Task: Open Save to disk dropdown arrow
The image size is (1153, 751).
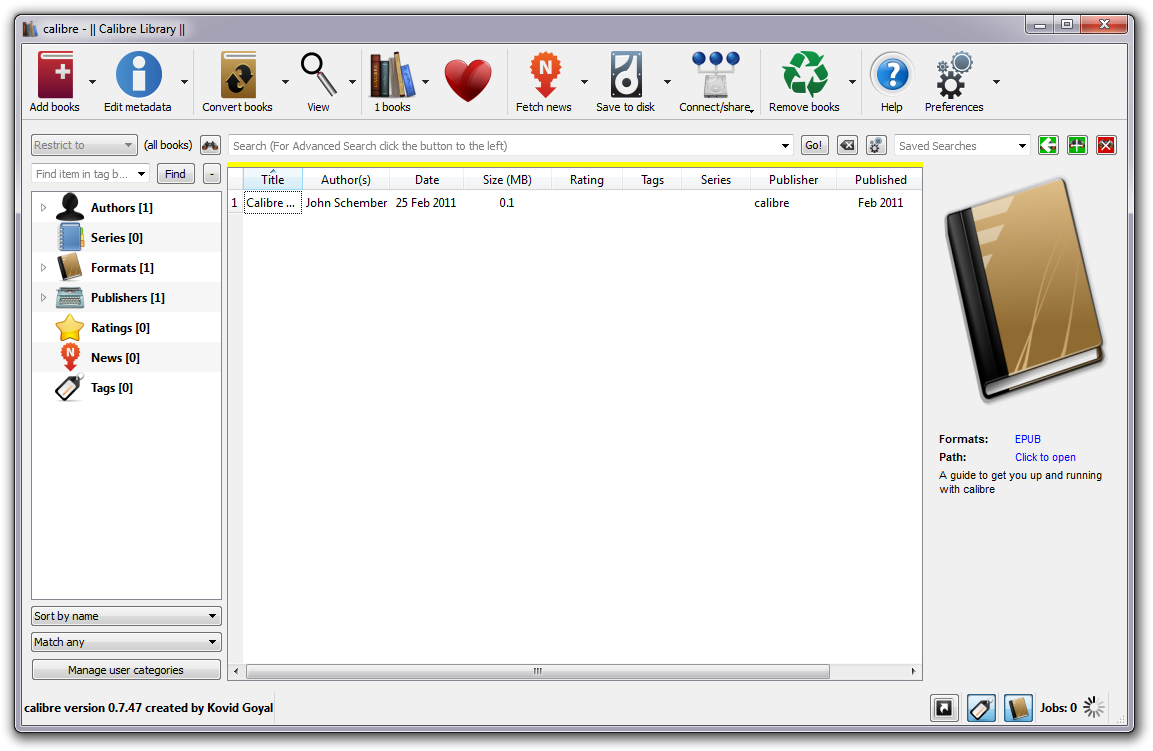Action: coord(667,82)
